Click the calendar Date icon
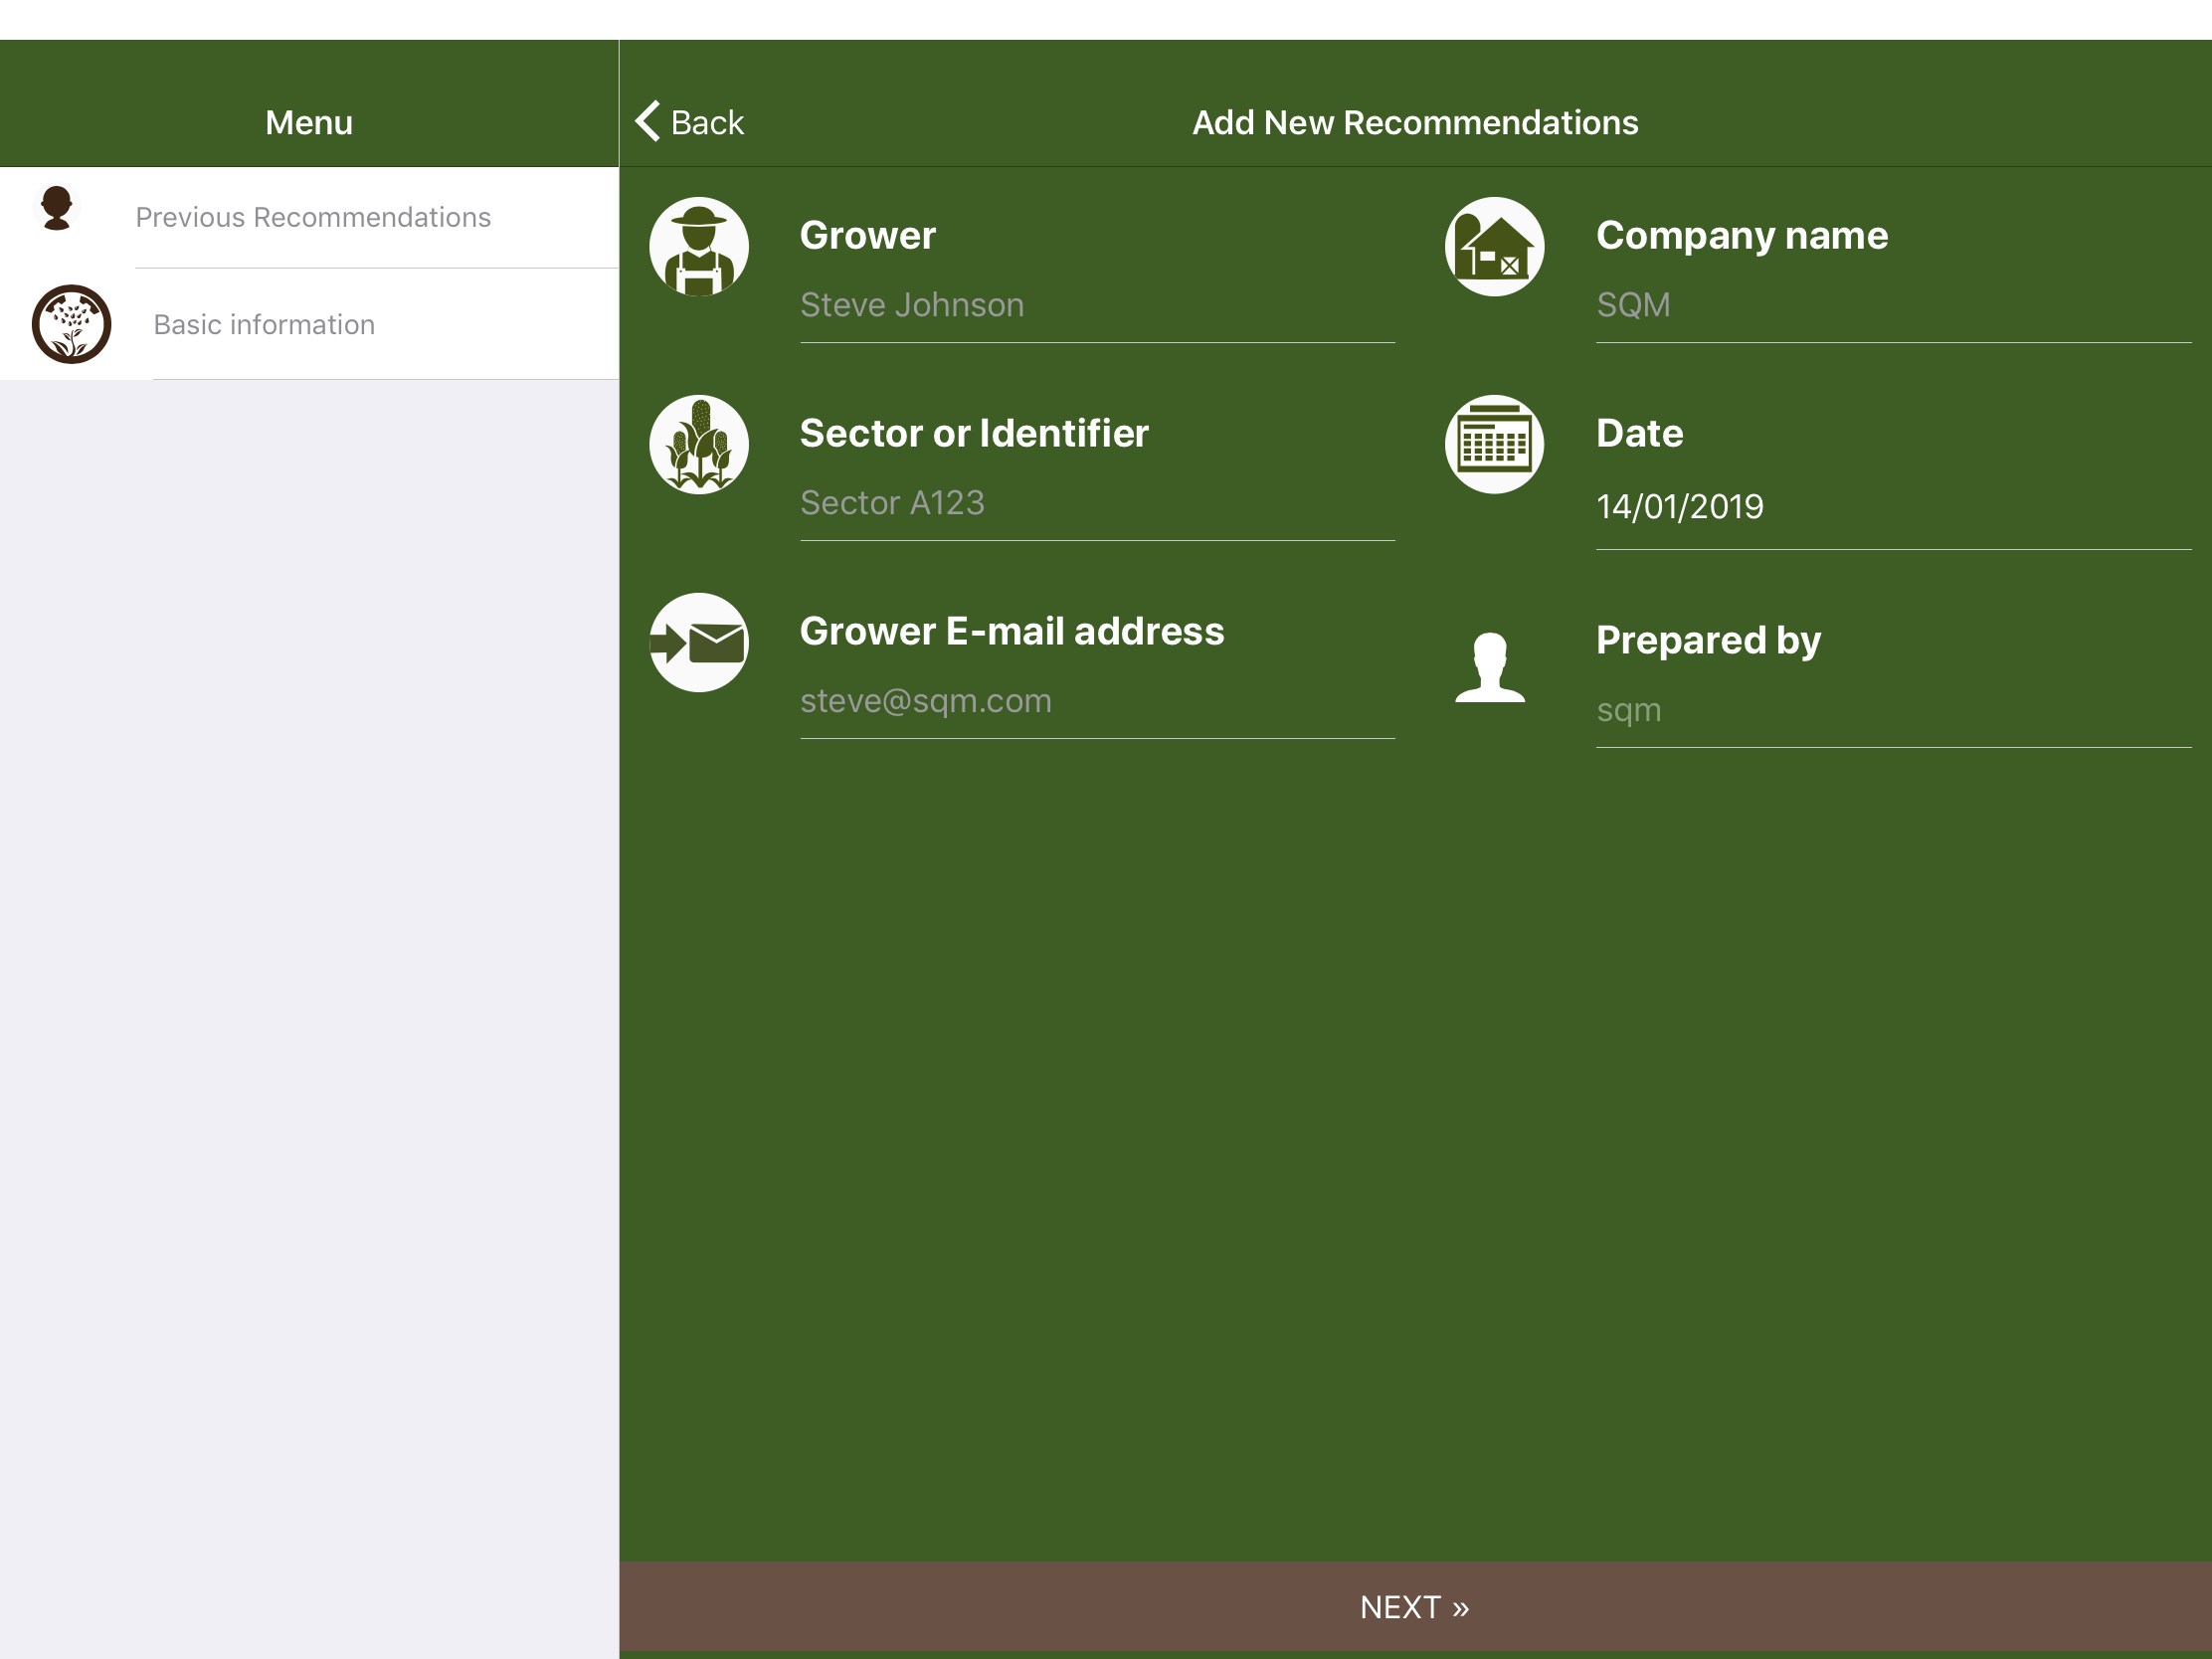Image resolution: width=2212 pixels, height=1659 pixels. 1494,444
